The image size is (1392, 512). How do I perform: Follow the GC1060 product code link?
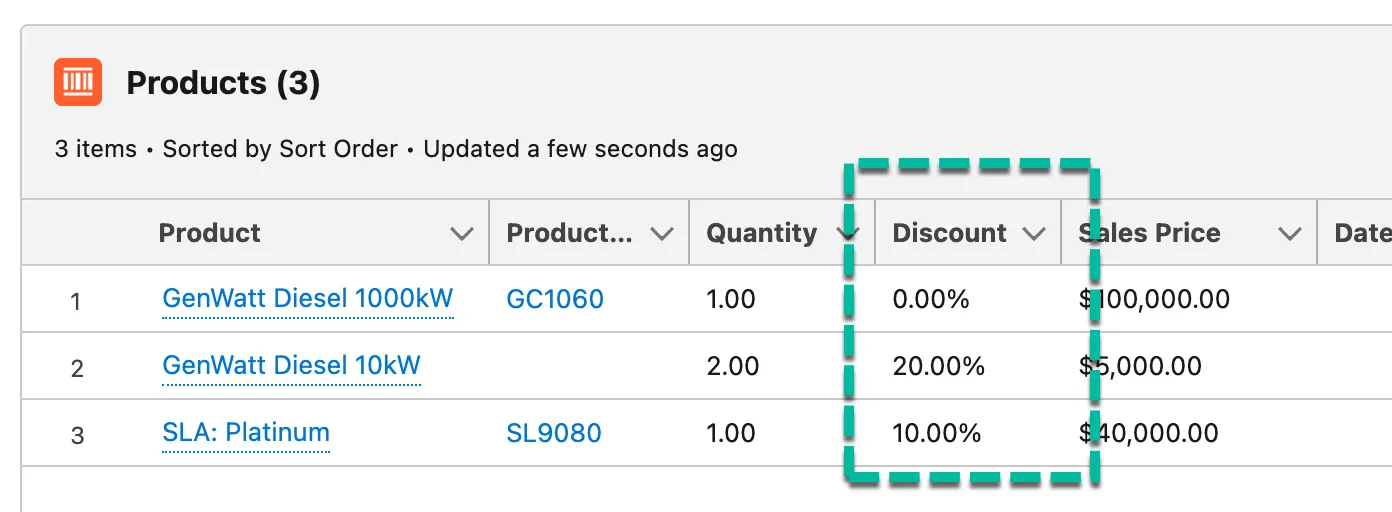[x=555, y=299]
